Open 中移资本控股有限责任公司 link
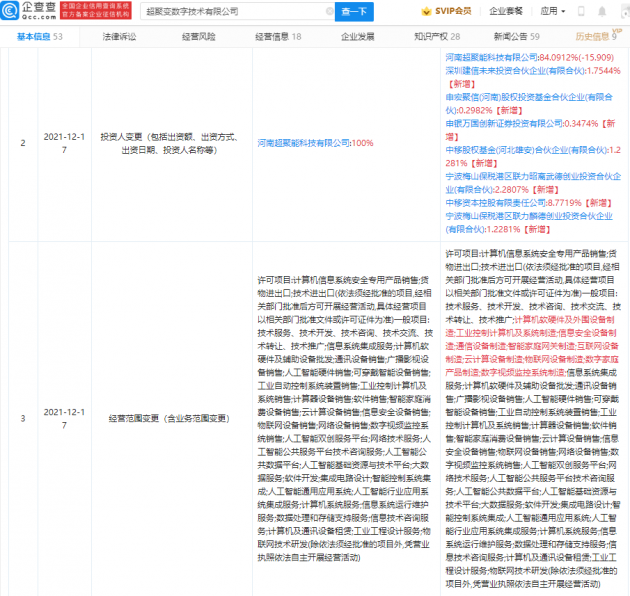Viewport: 630px width, 596px height. click(495, 203)
